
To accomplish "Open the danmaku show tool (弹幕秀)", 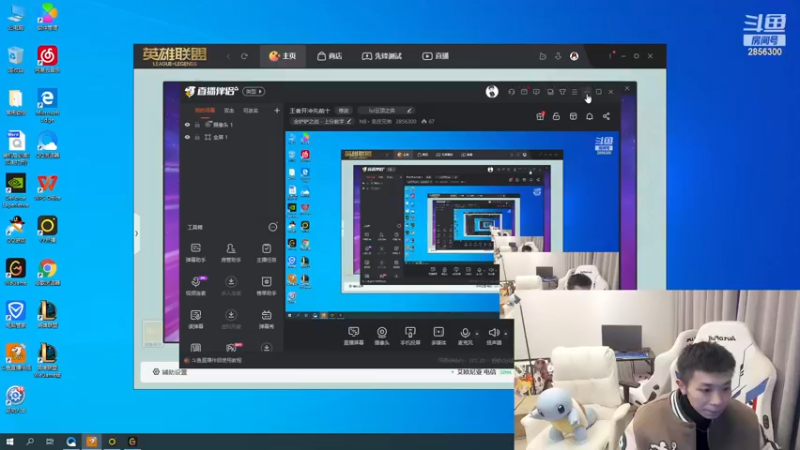I will (266, 319).
